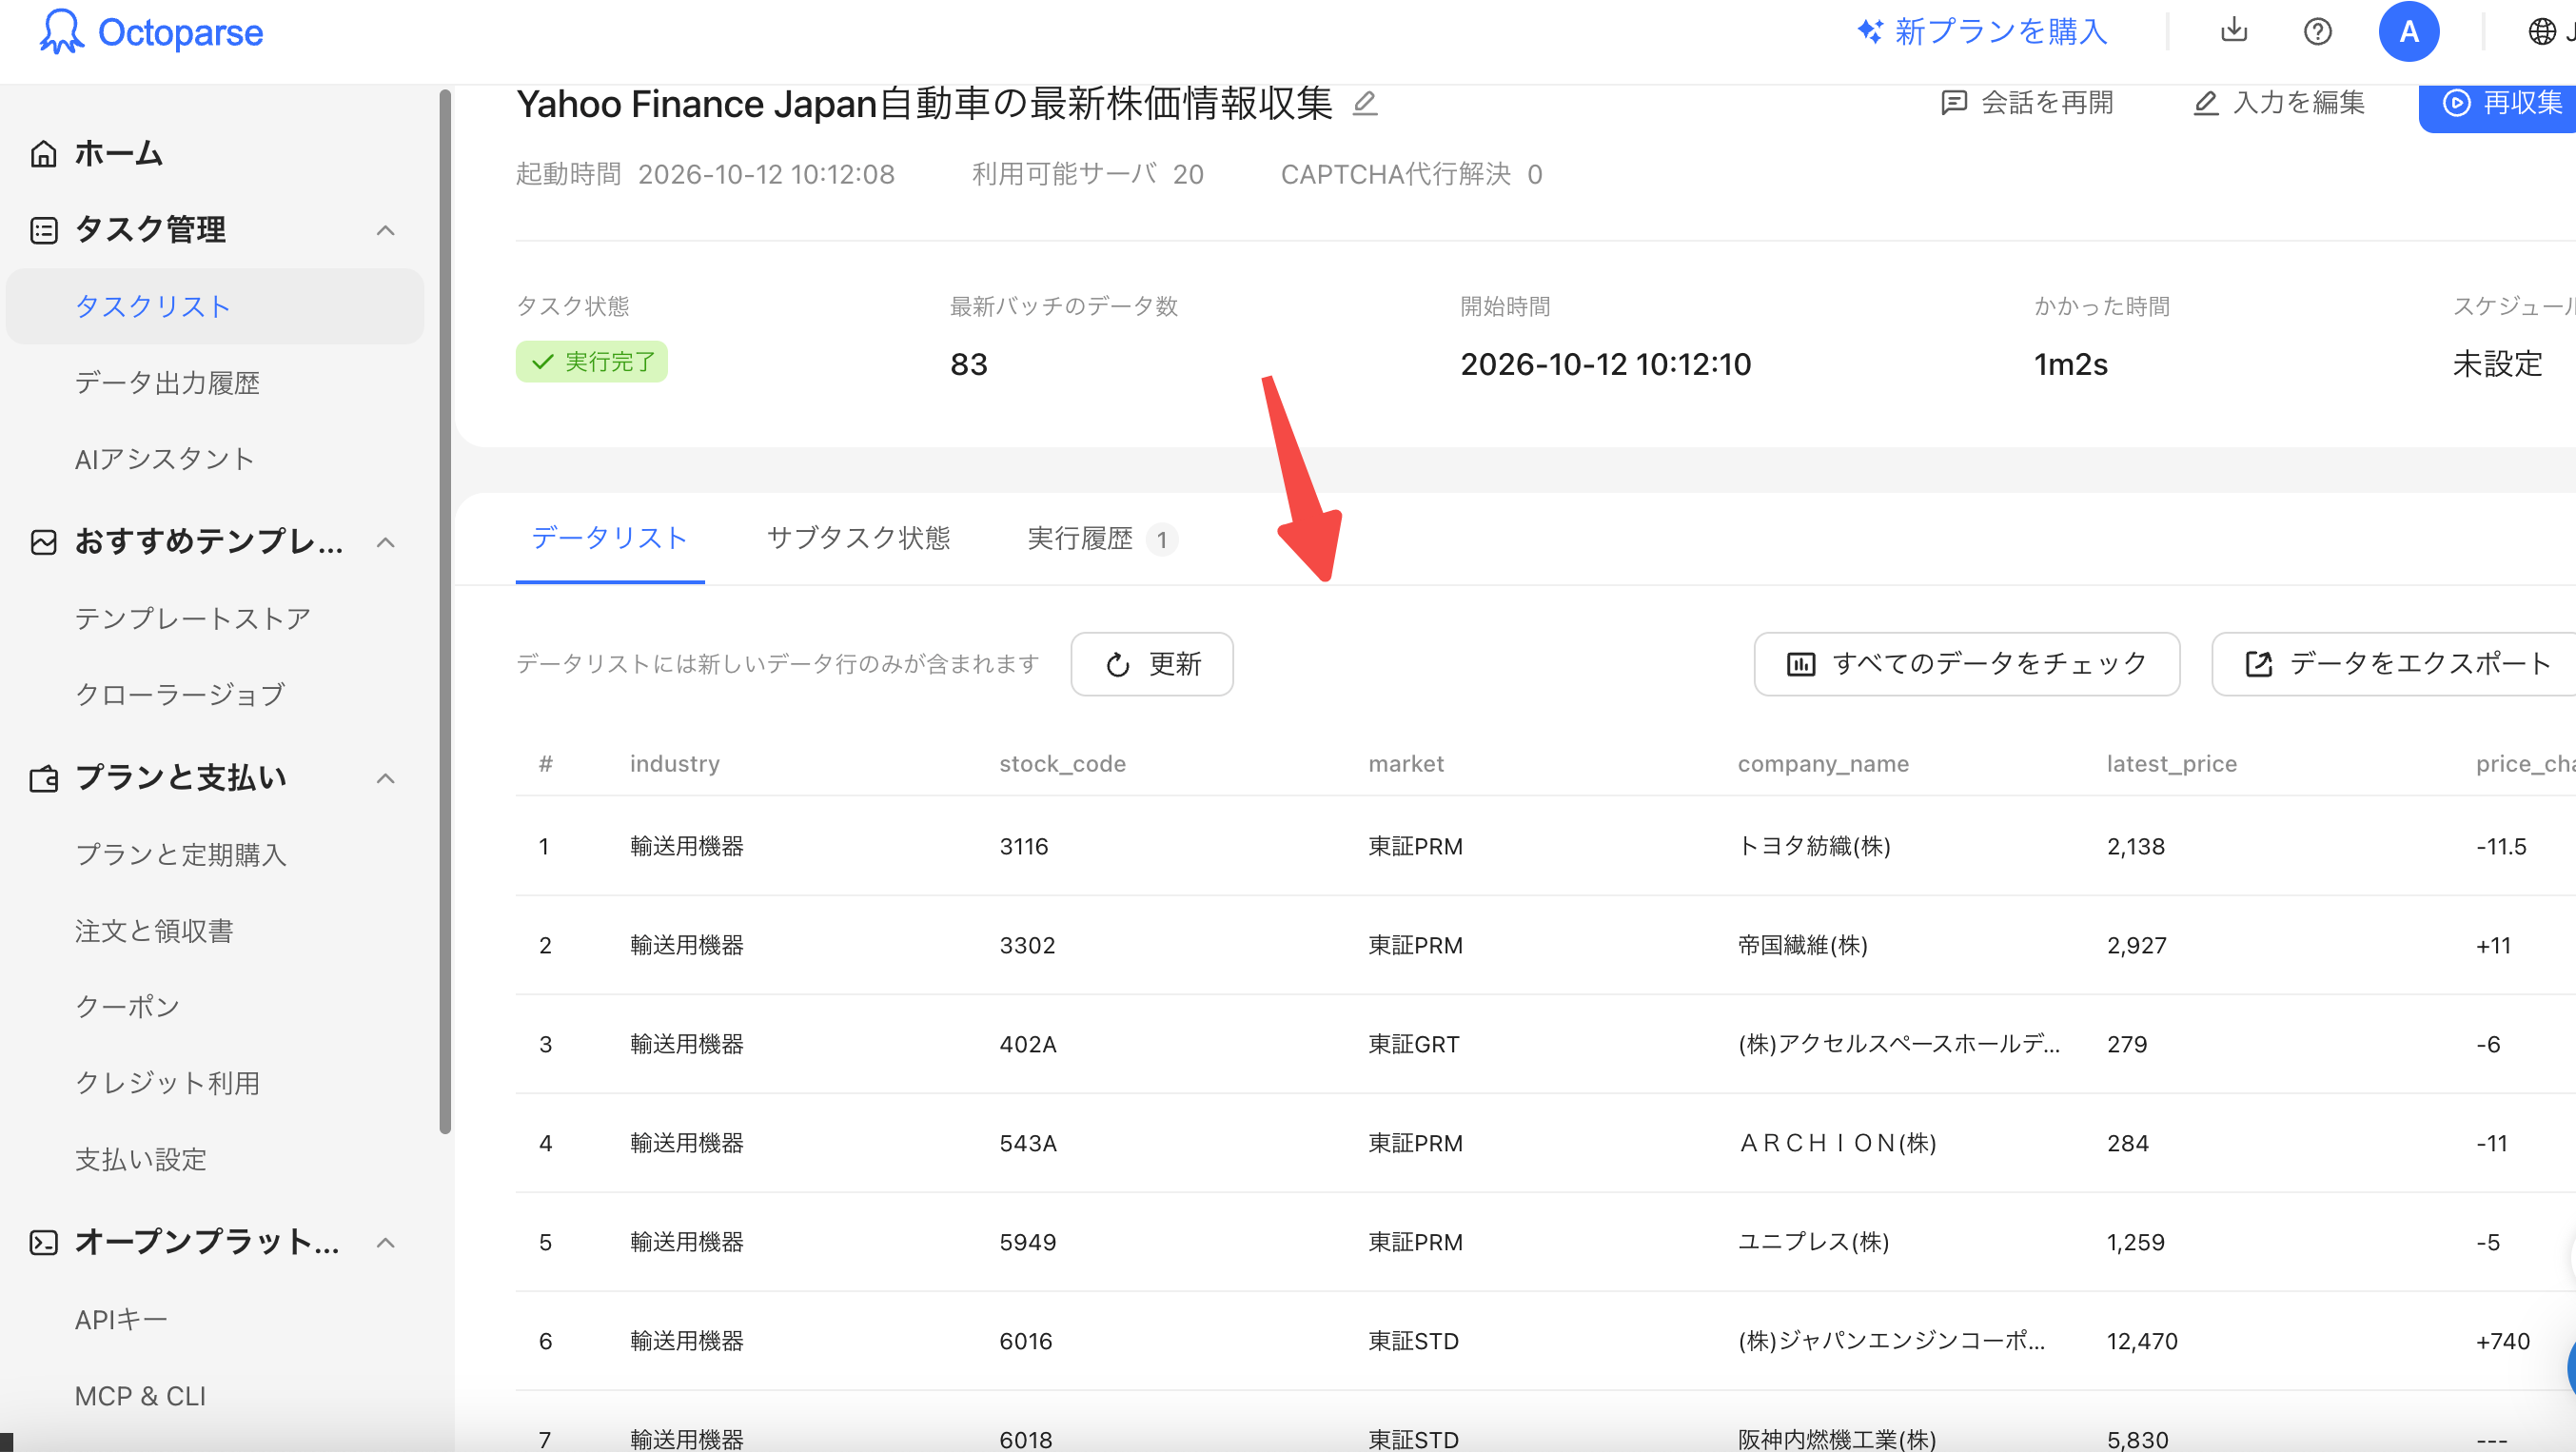Collapse the タスク管理 section chevron

click(386, 230)
